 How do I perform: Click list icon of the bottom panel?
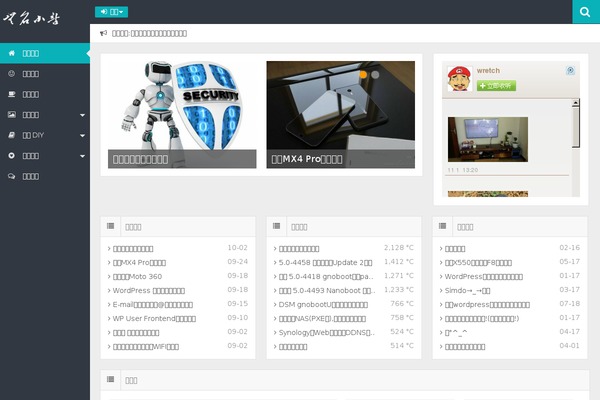coord(111,379)
